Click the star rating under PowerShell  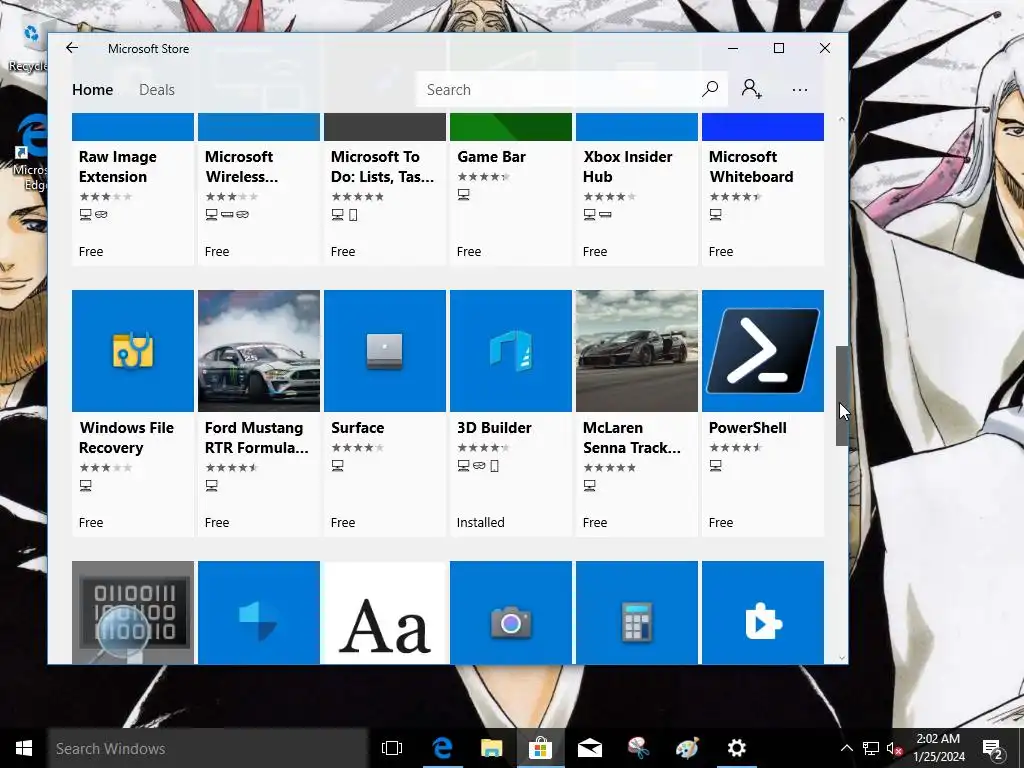(735, 447)
